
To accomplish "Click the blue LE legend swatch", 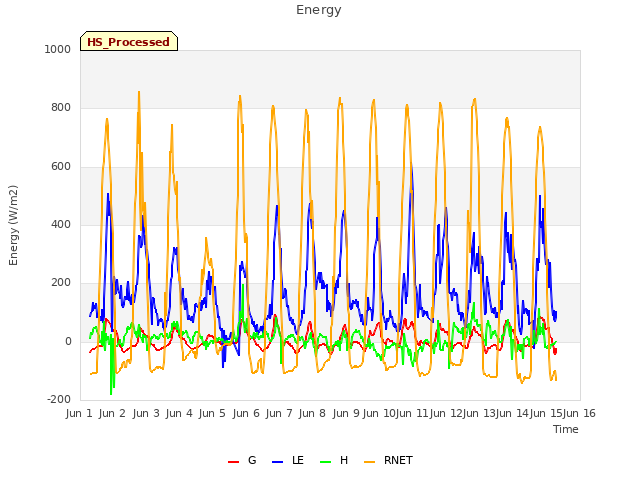I will point(277,462).
